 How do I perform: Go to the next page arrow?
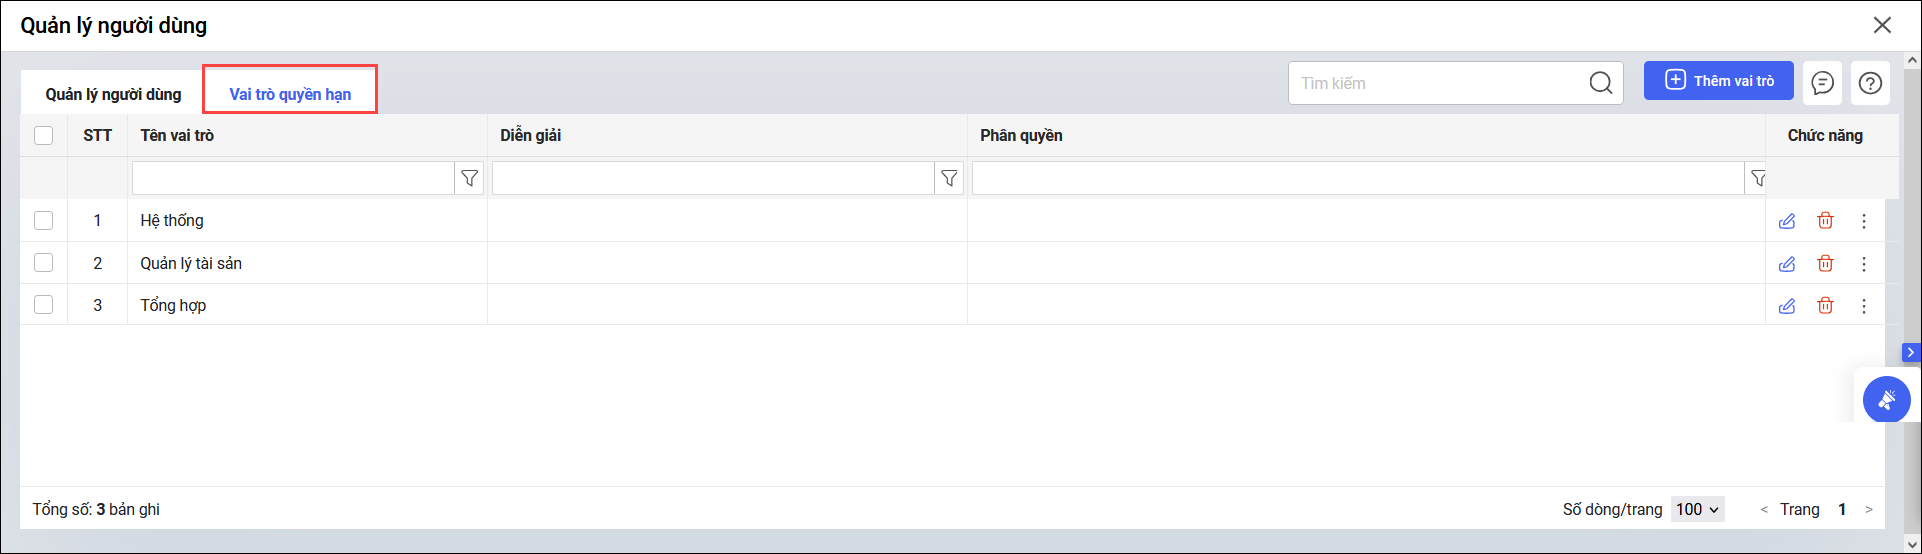pos(1868,510)
